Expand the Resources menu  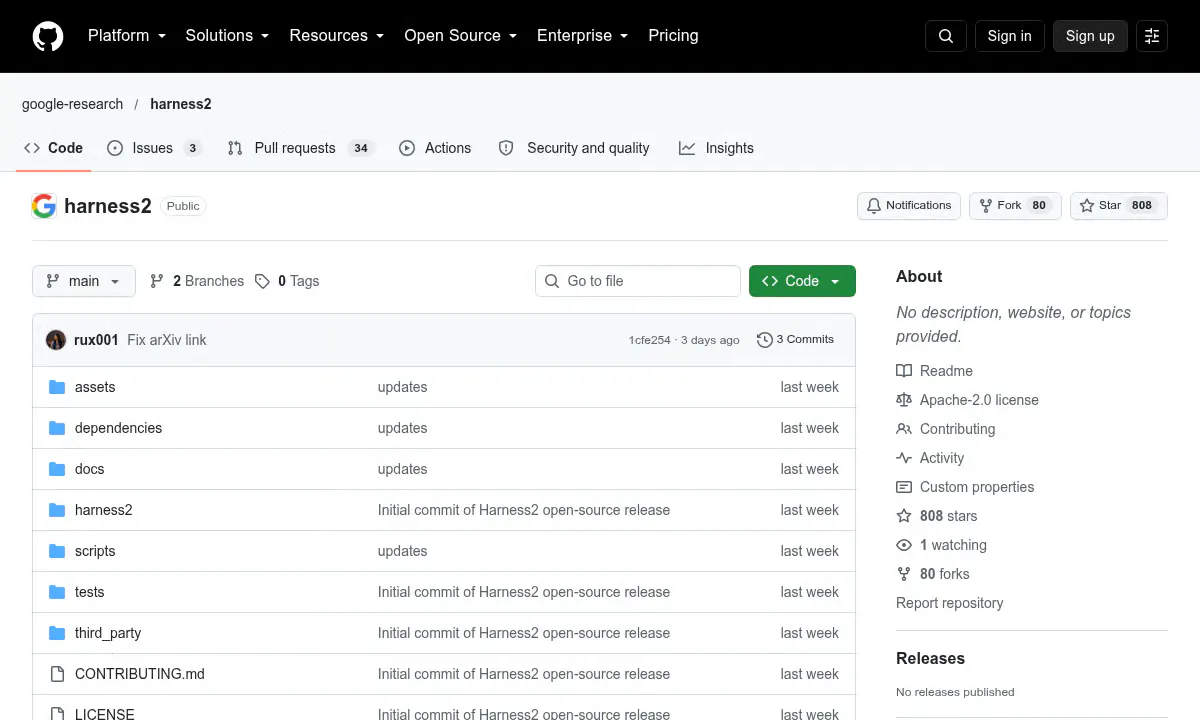pyautogui.click(x=337, y=36)
